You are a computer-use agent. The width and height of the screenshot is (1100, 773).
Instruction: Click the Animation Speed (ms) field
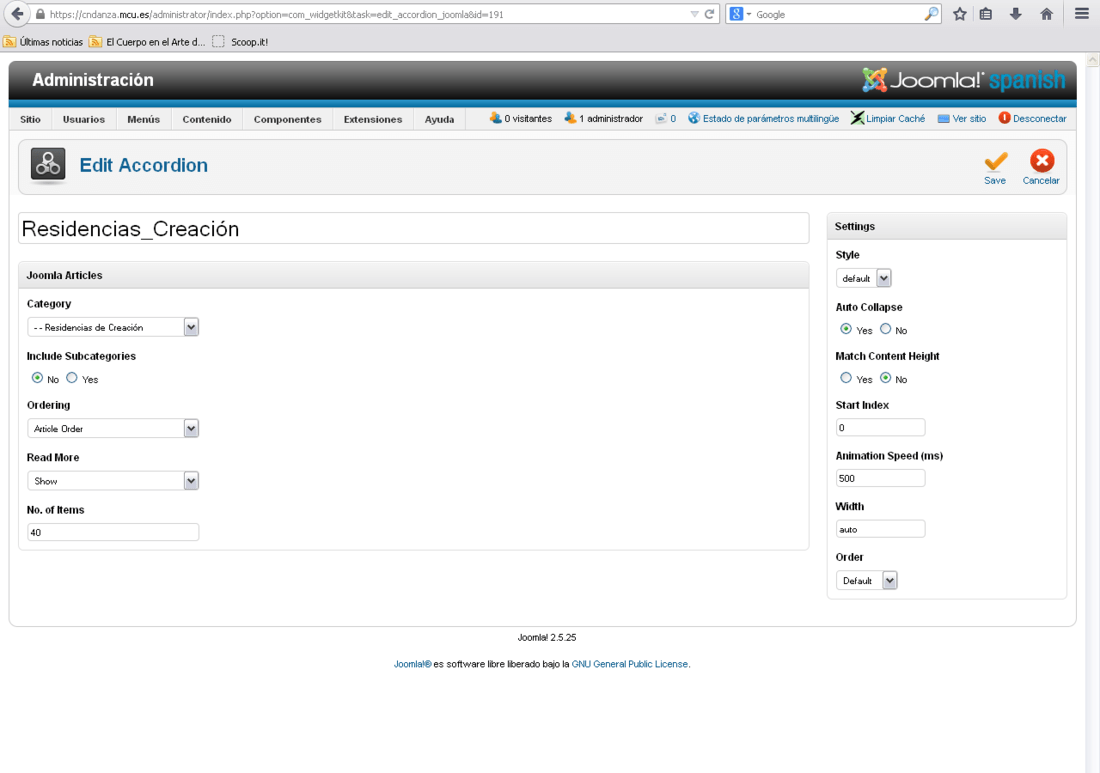pos(880,478)
